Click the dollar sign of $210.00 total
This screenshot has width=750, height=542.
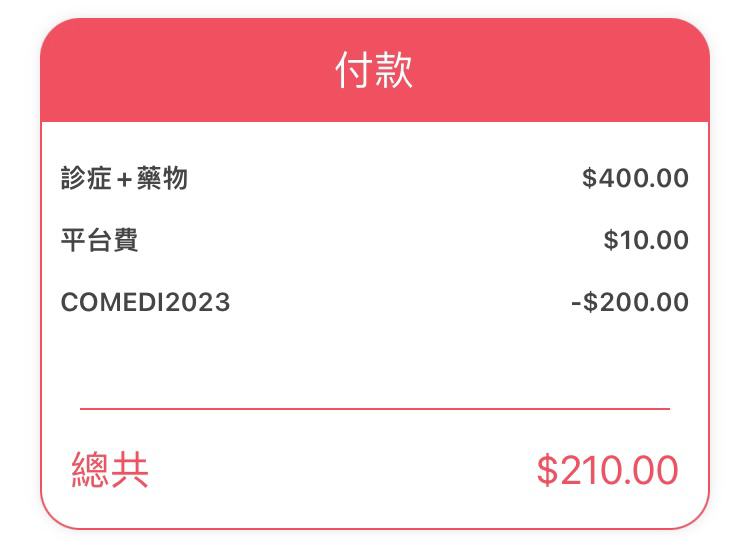tap(547, 470)
